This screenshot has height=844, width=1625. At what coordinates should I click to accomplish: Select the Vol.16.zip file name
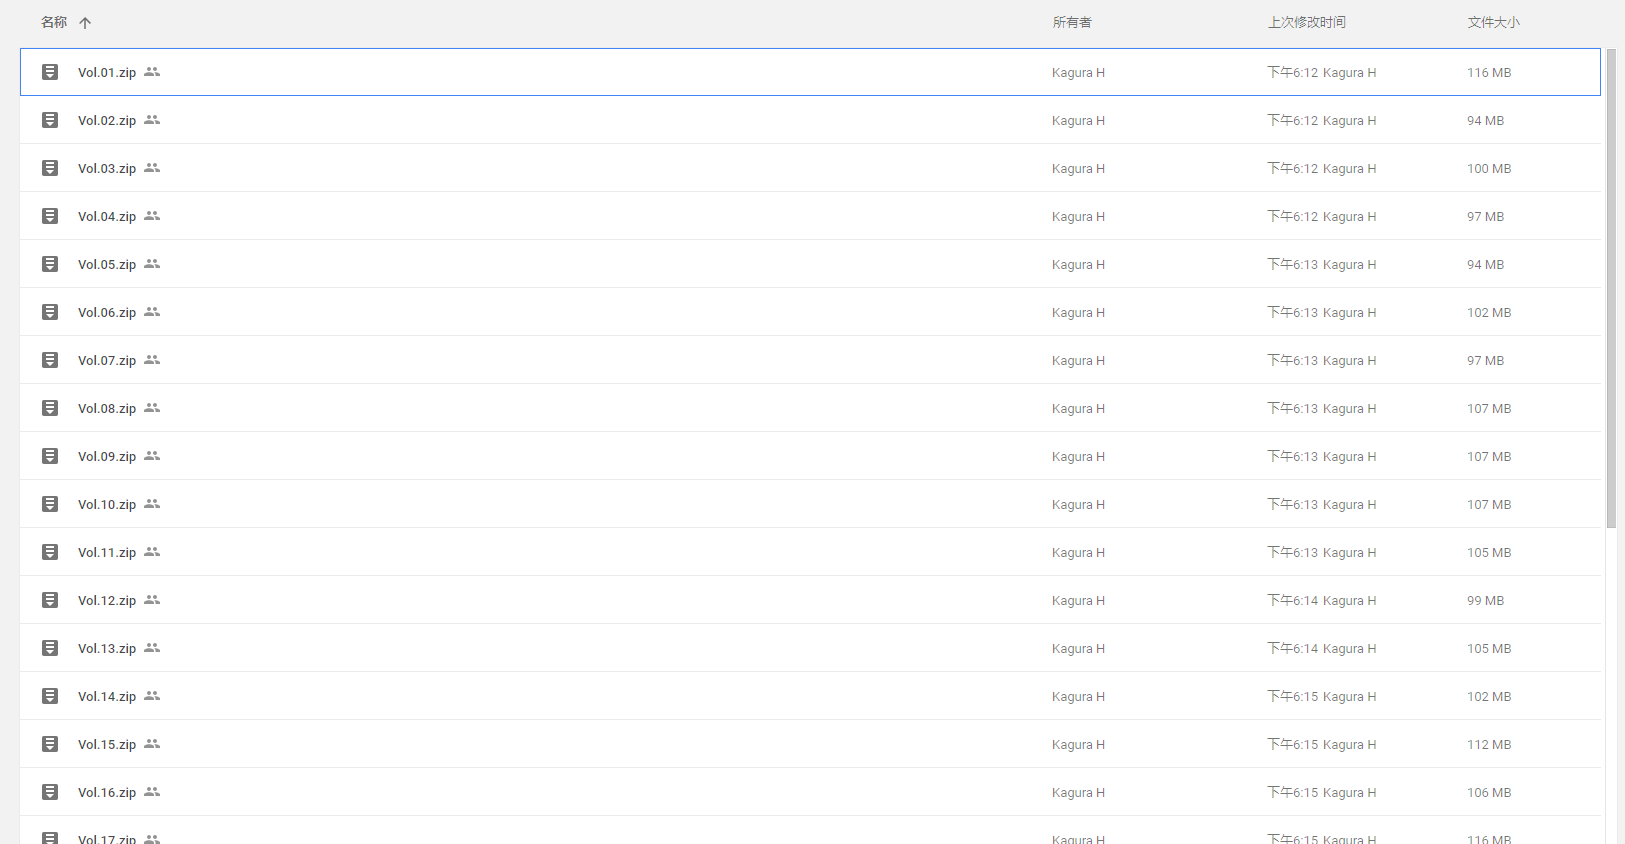coord(107,792)
